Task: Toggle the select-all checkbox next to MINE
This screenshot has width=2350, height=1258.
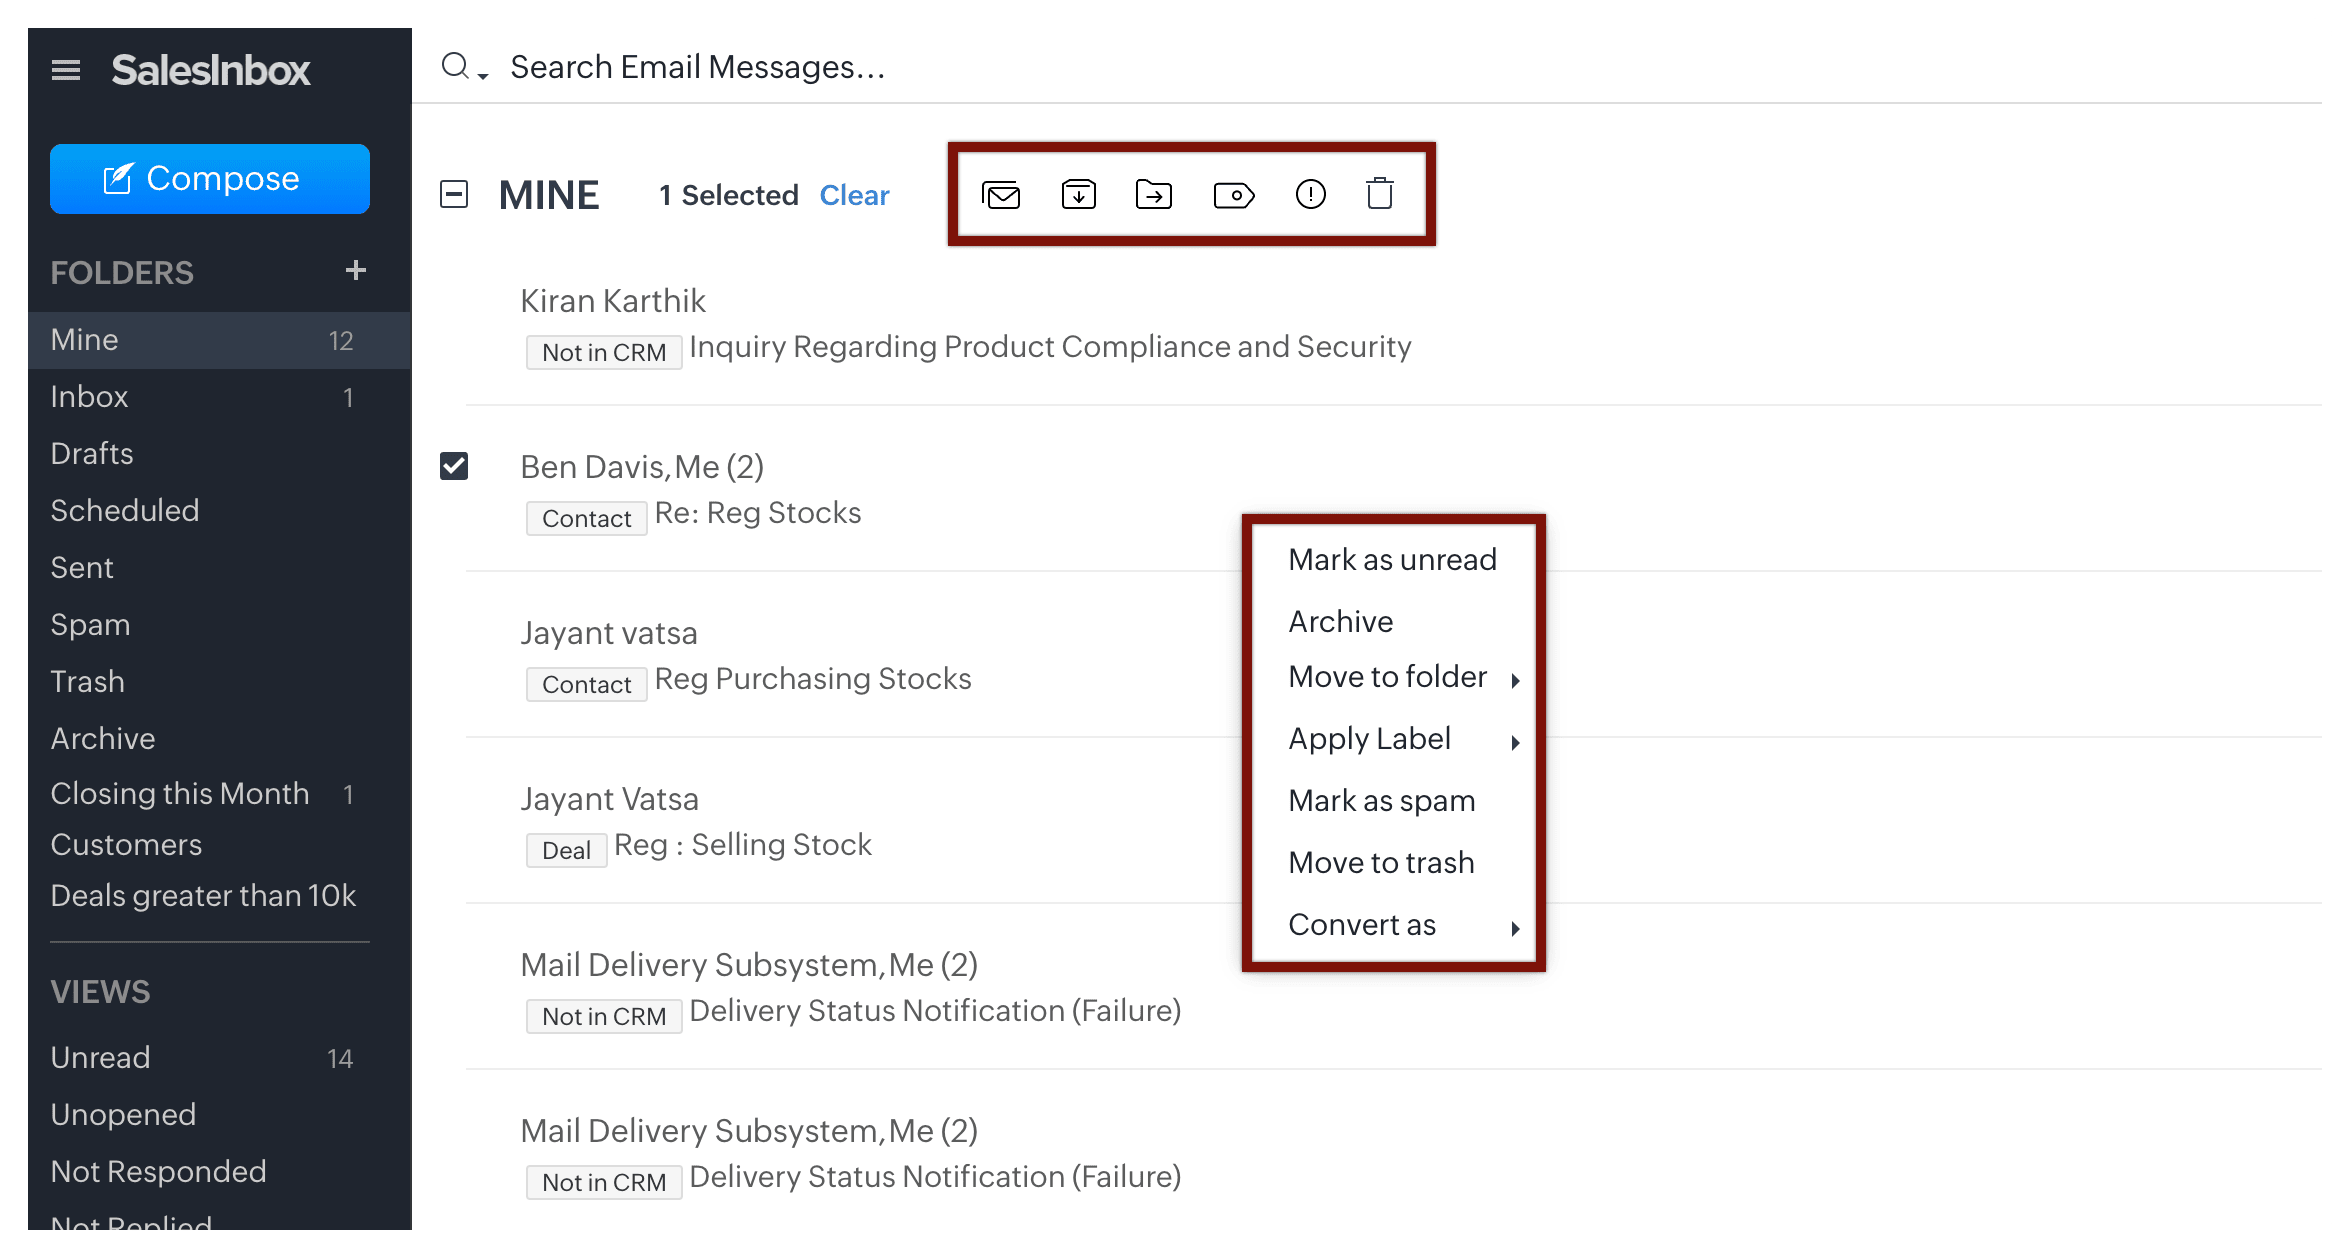Action: tap(454, 194)
